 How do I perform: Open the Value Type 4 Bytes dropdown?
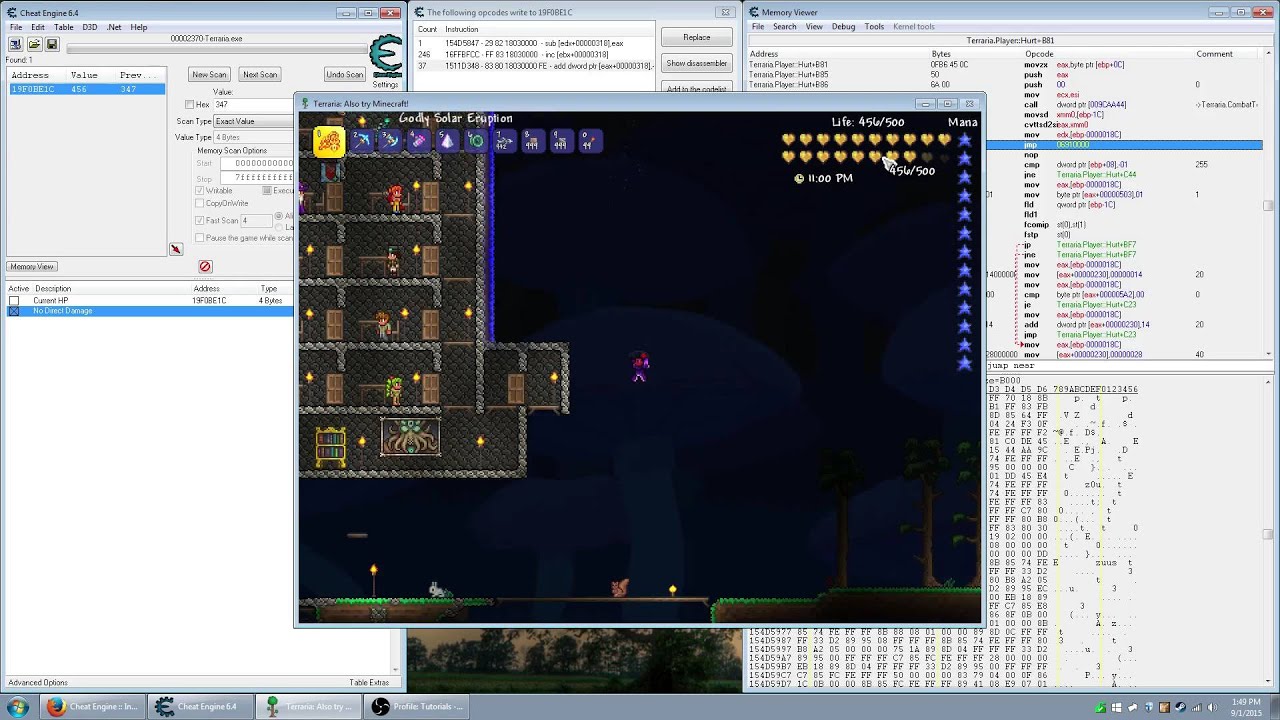[254, 137]
